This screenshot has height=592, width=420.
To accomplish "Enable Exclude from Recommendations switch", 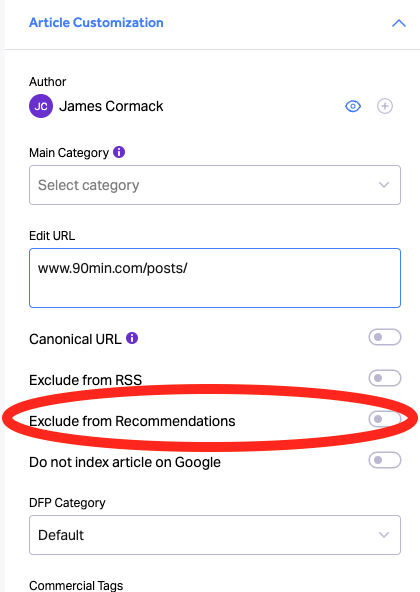I will tap(384, 419).
